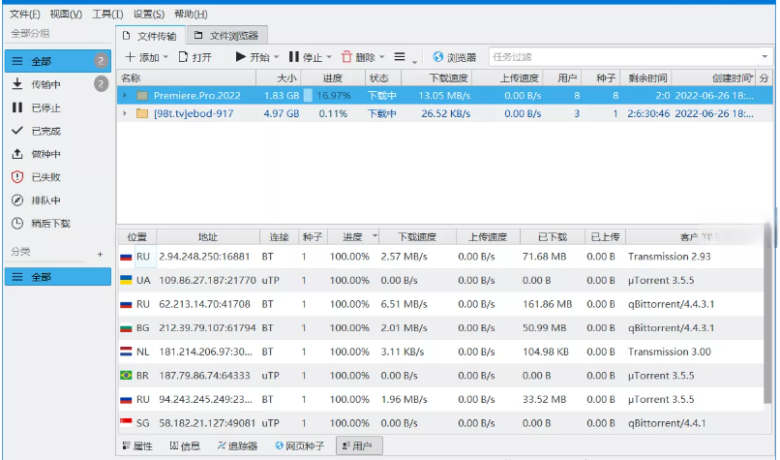The height and width of the screenshot is (460, 780).
Task: Open the 文件(F) menu
Action: click(x=24, y=14)
